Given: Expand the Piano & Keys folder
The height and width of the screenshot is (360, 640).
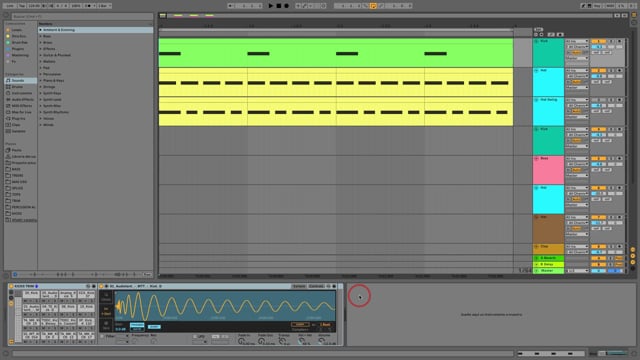Looking at the screenshot, I should (40, 80).
